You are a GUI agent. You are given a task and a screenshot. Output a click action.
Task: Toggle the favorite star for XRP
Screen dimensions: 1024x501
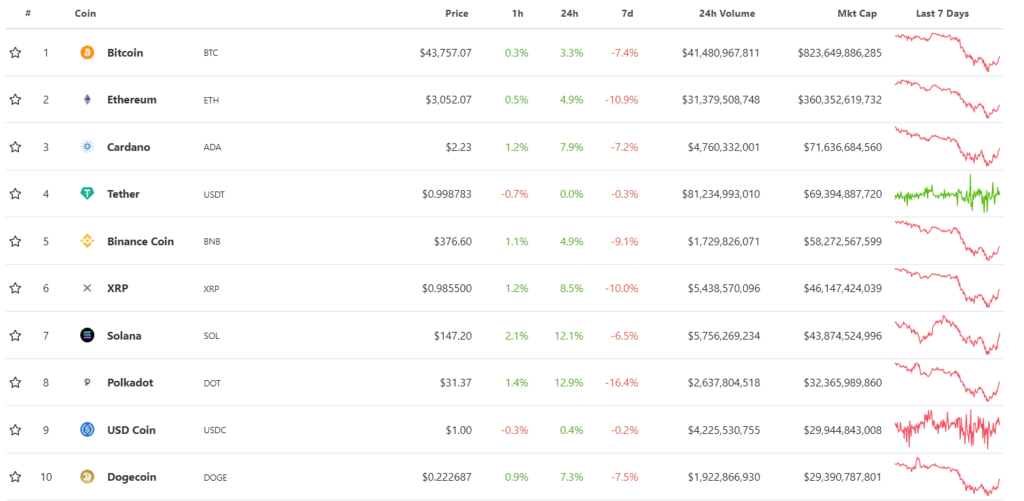tap(15, 288)
